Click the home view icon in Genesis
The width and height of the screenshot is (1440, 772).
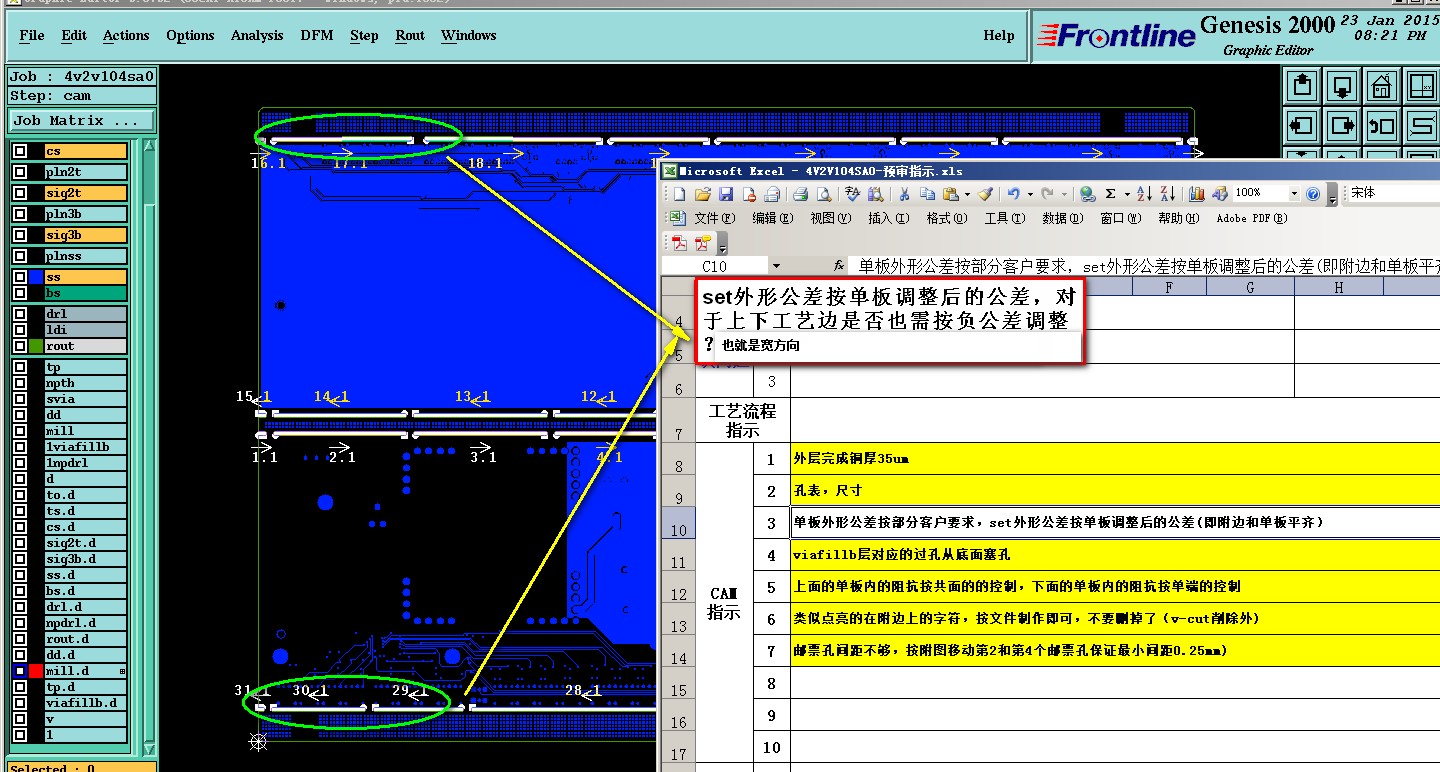click(x=1382, y=86)
